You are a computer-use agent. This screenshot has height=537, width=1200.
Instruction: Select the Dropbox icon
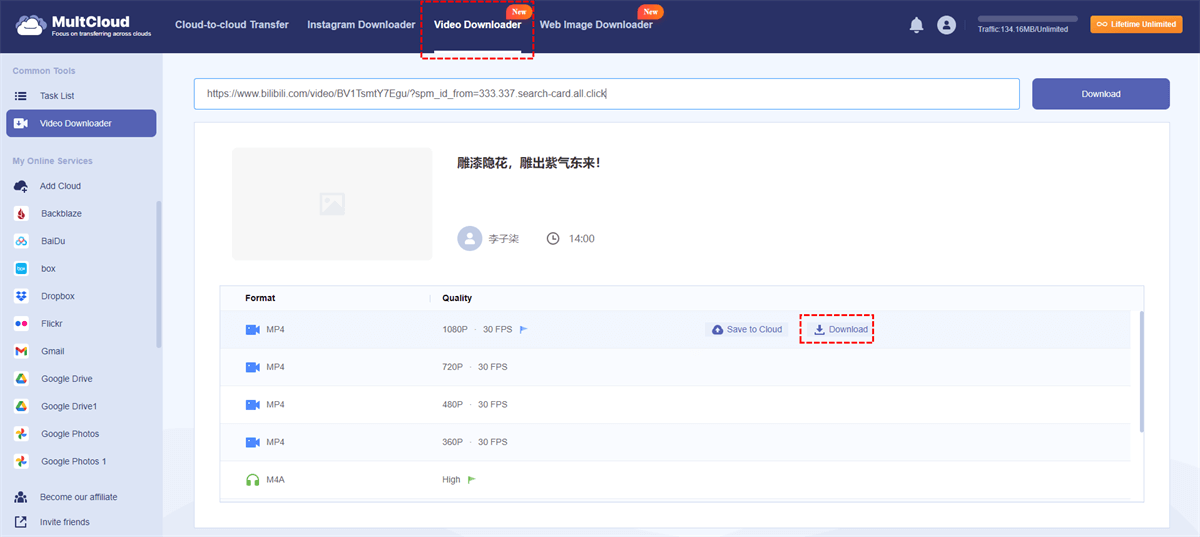[x=21, y=296]
